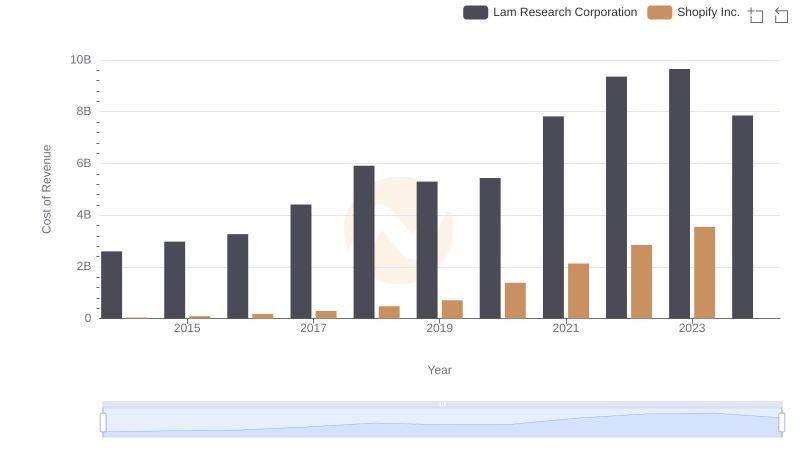Screen dimensions: 800x461
Task: Click the Cost of Revenue axis title
Action: click(x=46, y=189)
